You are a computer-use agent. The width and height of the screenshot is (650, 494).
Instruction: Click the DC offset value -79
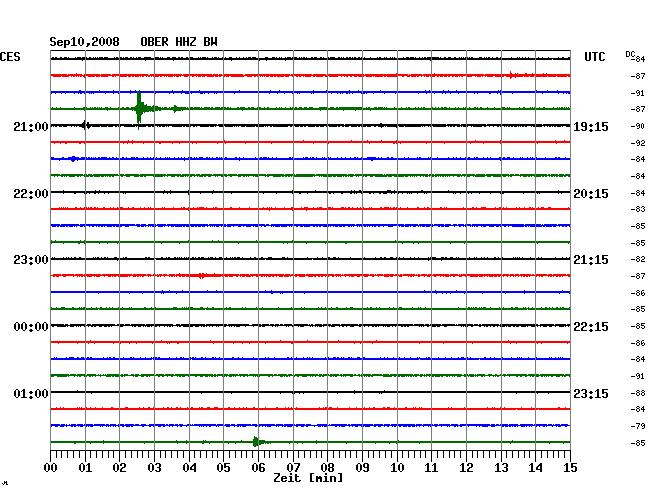[638, 426]
